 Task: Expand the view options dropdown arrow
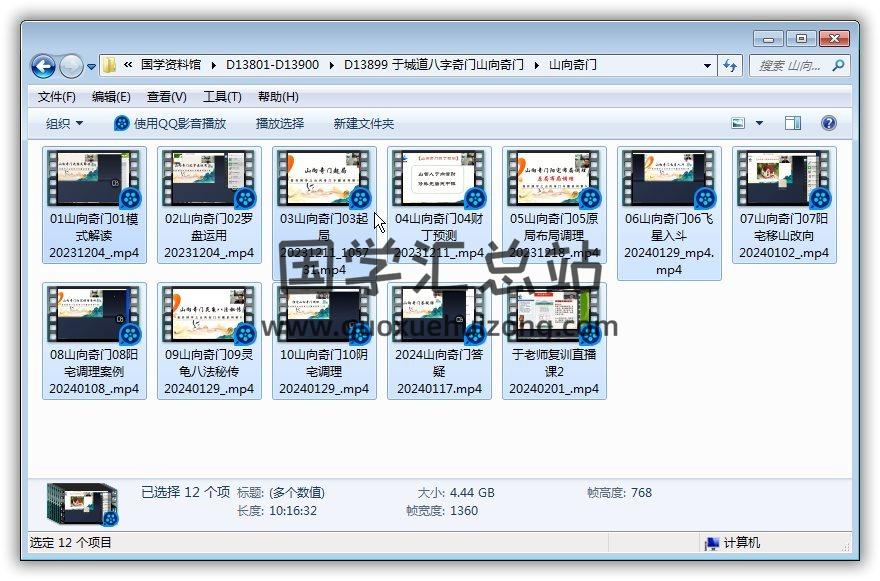click(759, 123)
